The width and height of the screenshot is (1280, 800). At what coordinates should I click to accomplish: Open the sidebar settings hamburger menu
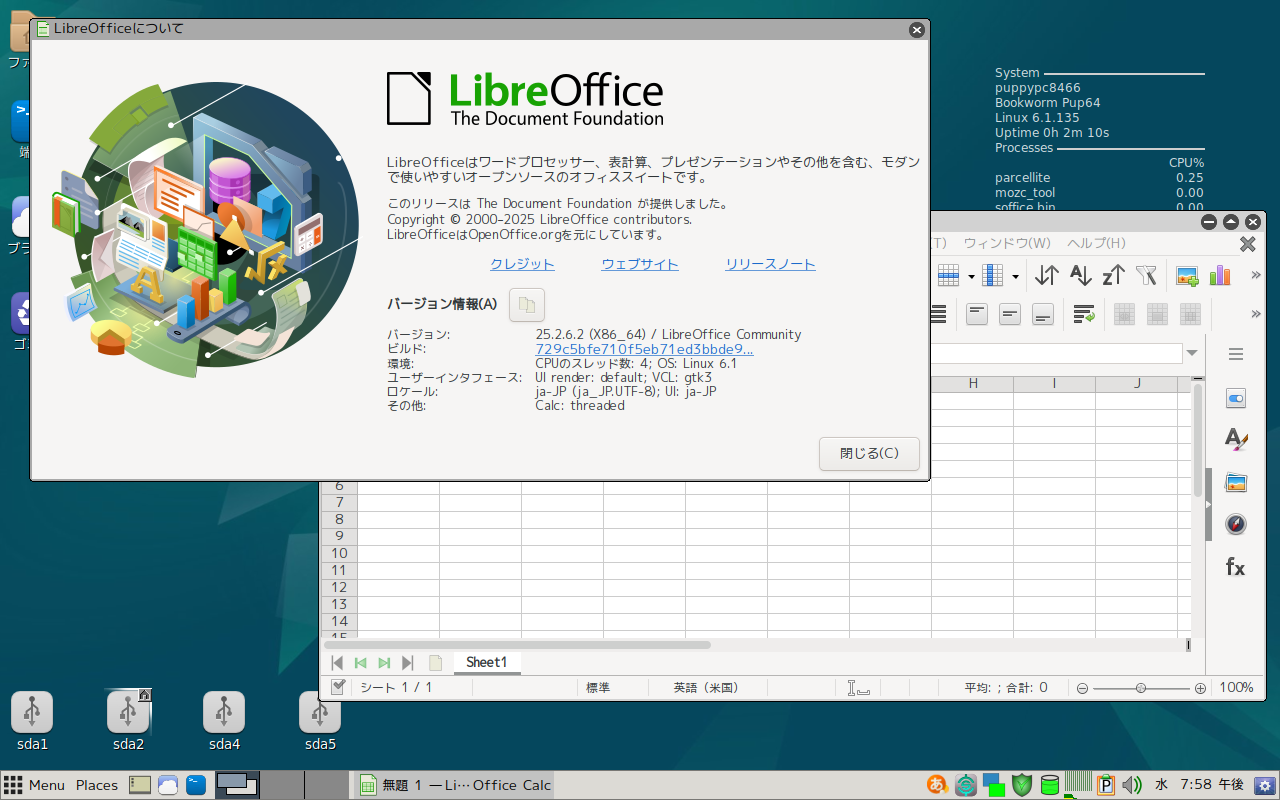pos(1236,354)
